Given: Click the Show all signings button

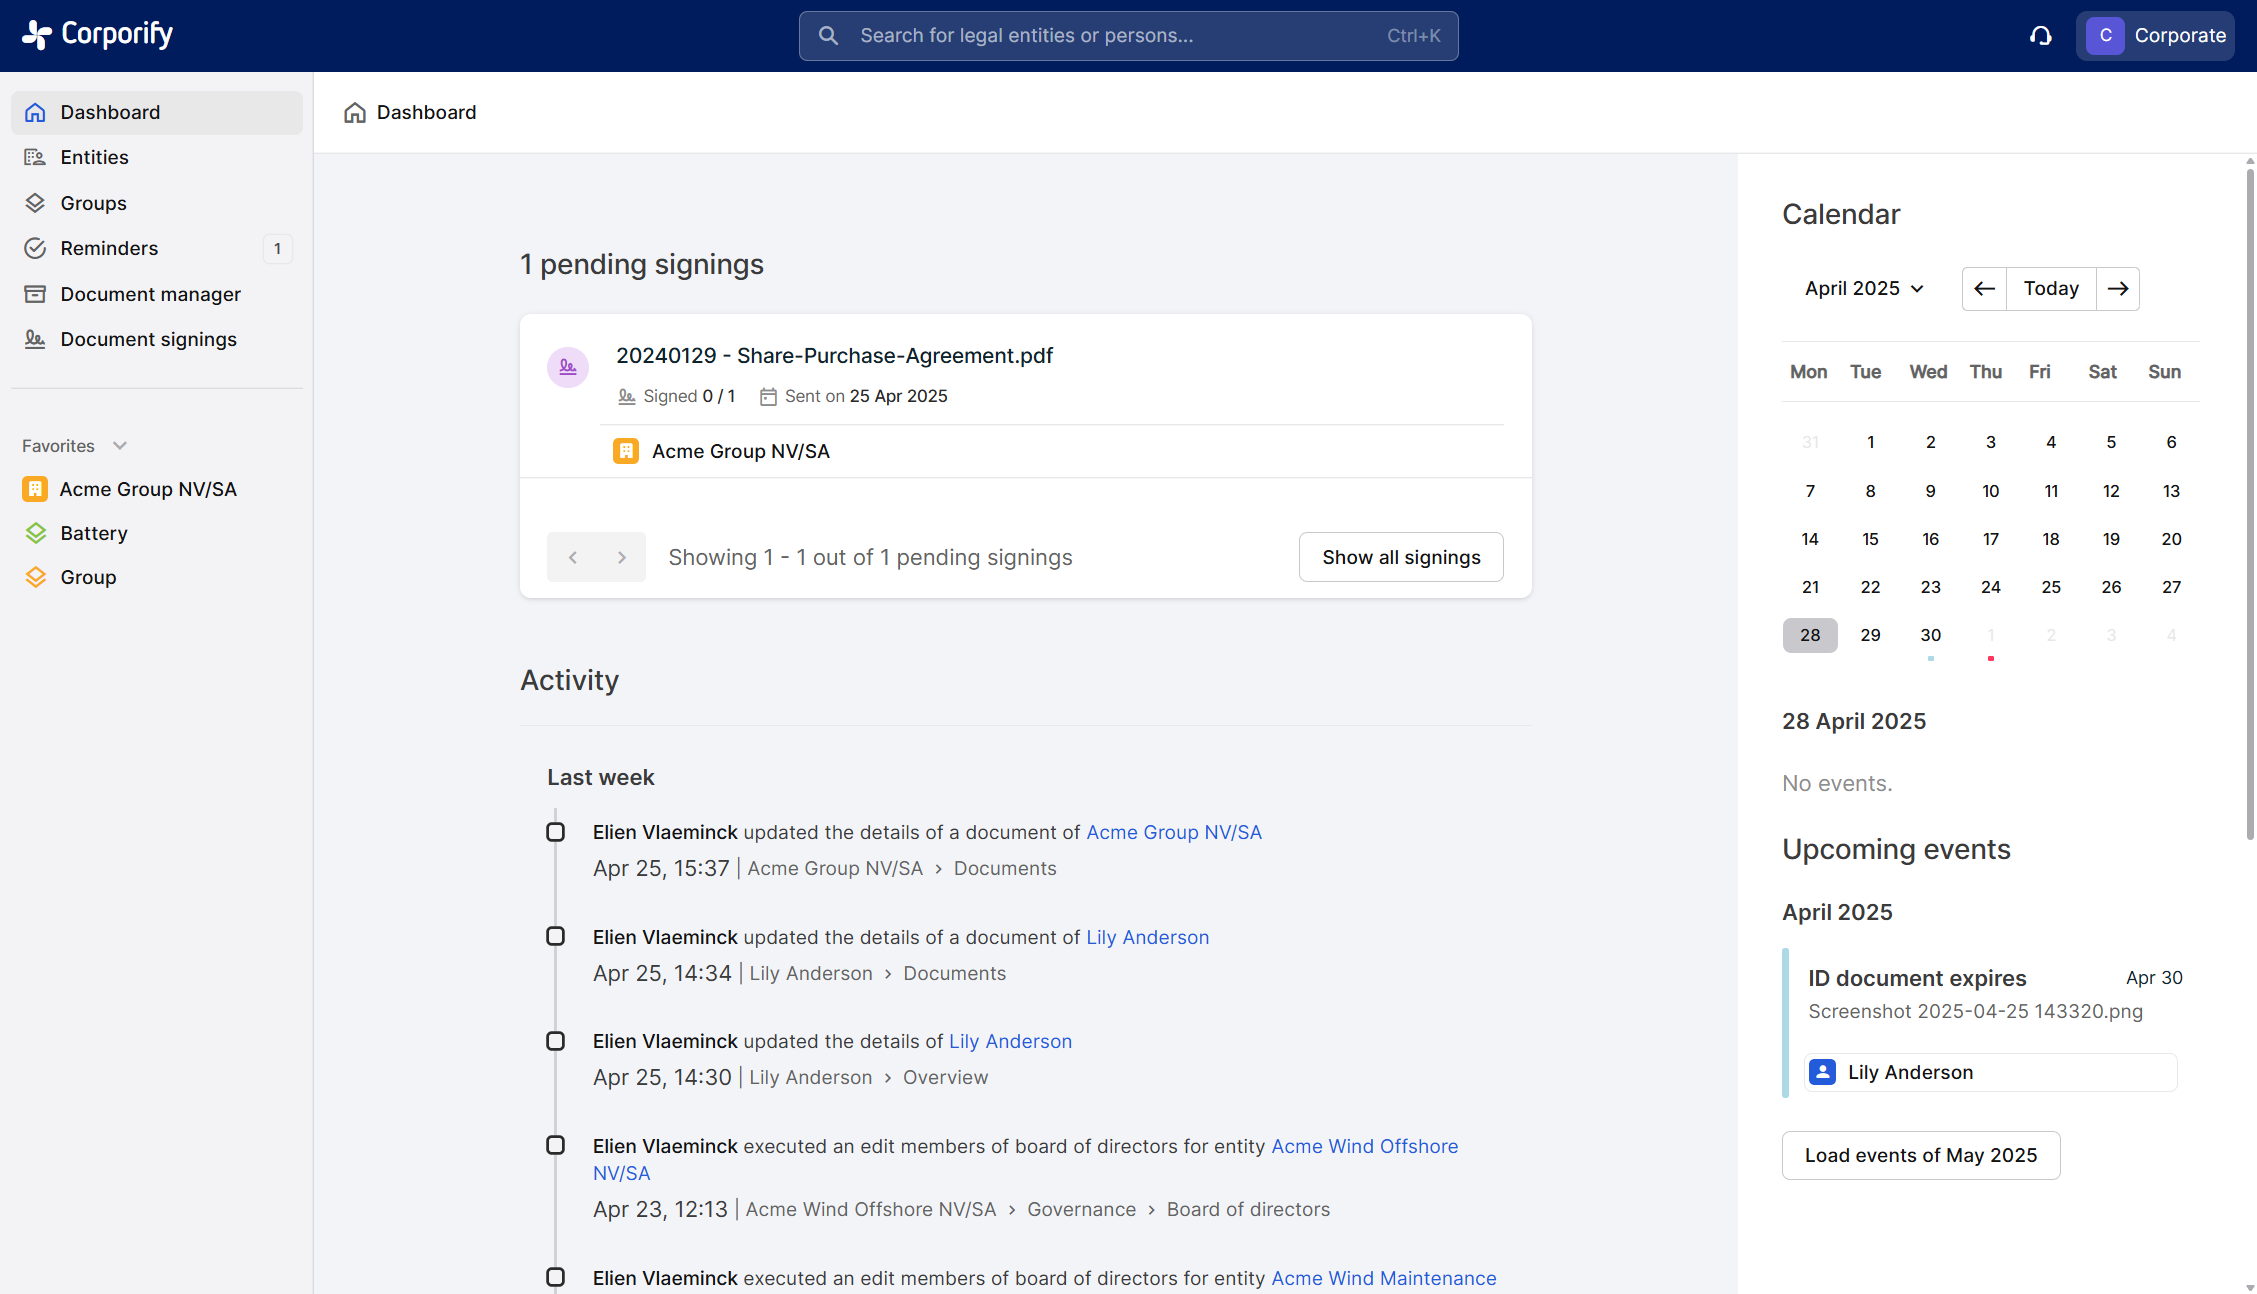Looking at the screenshot, I should point(1400,557).
